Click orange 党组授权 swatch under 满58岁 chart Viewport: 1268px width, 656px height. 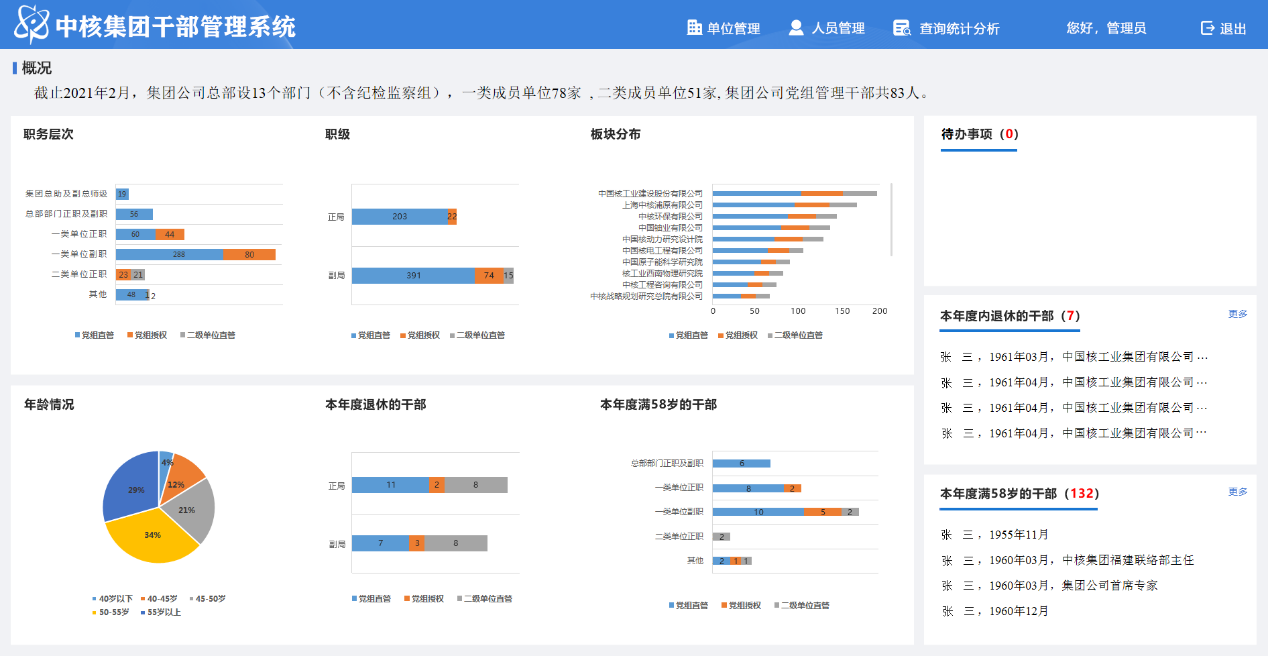point(723,605)
